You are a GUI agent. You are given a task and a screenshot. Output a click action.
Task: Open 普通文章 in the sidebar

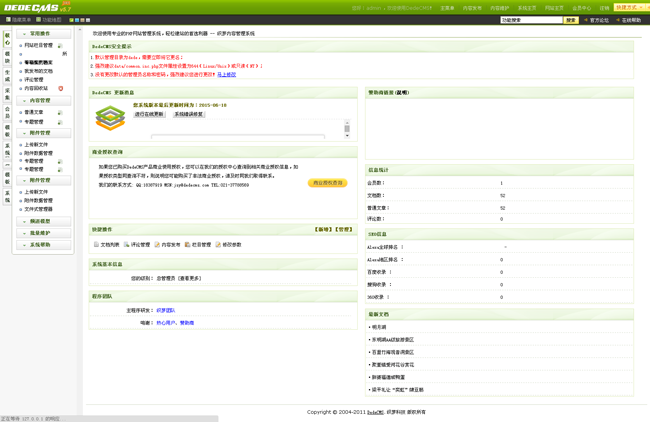coord(34,112)
